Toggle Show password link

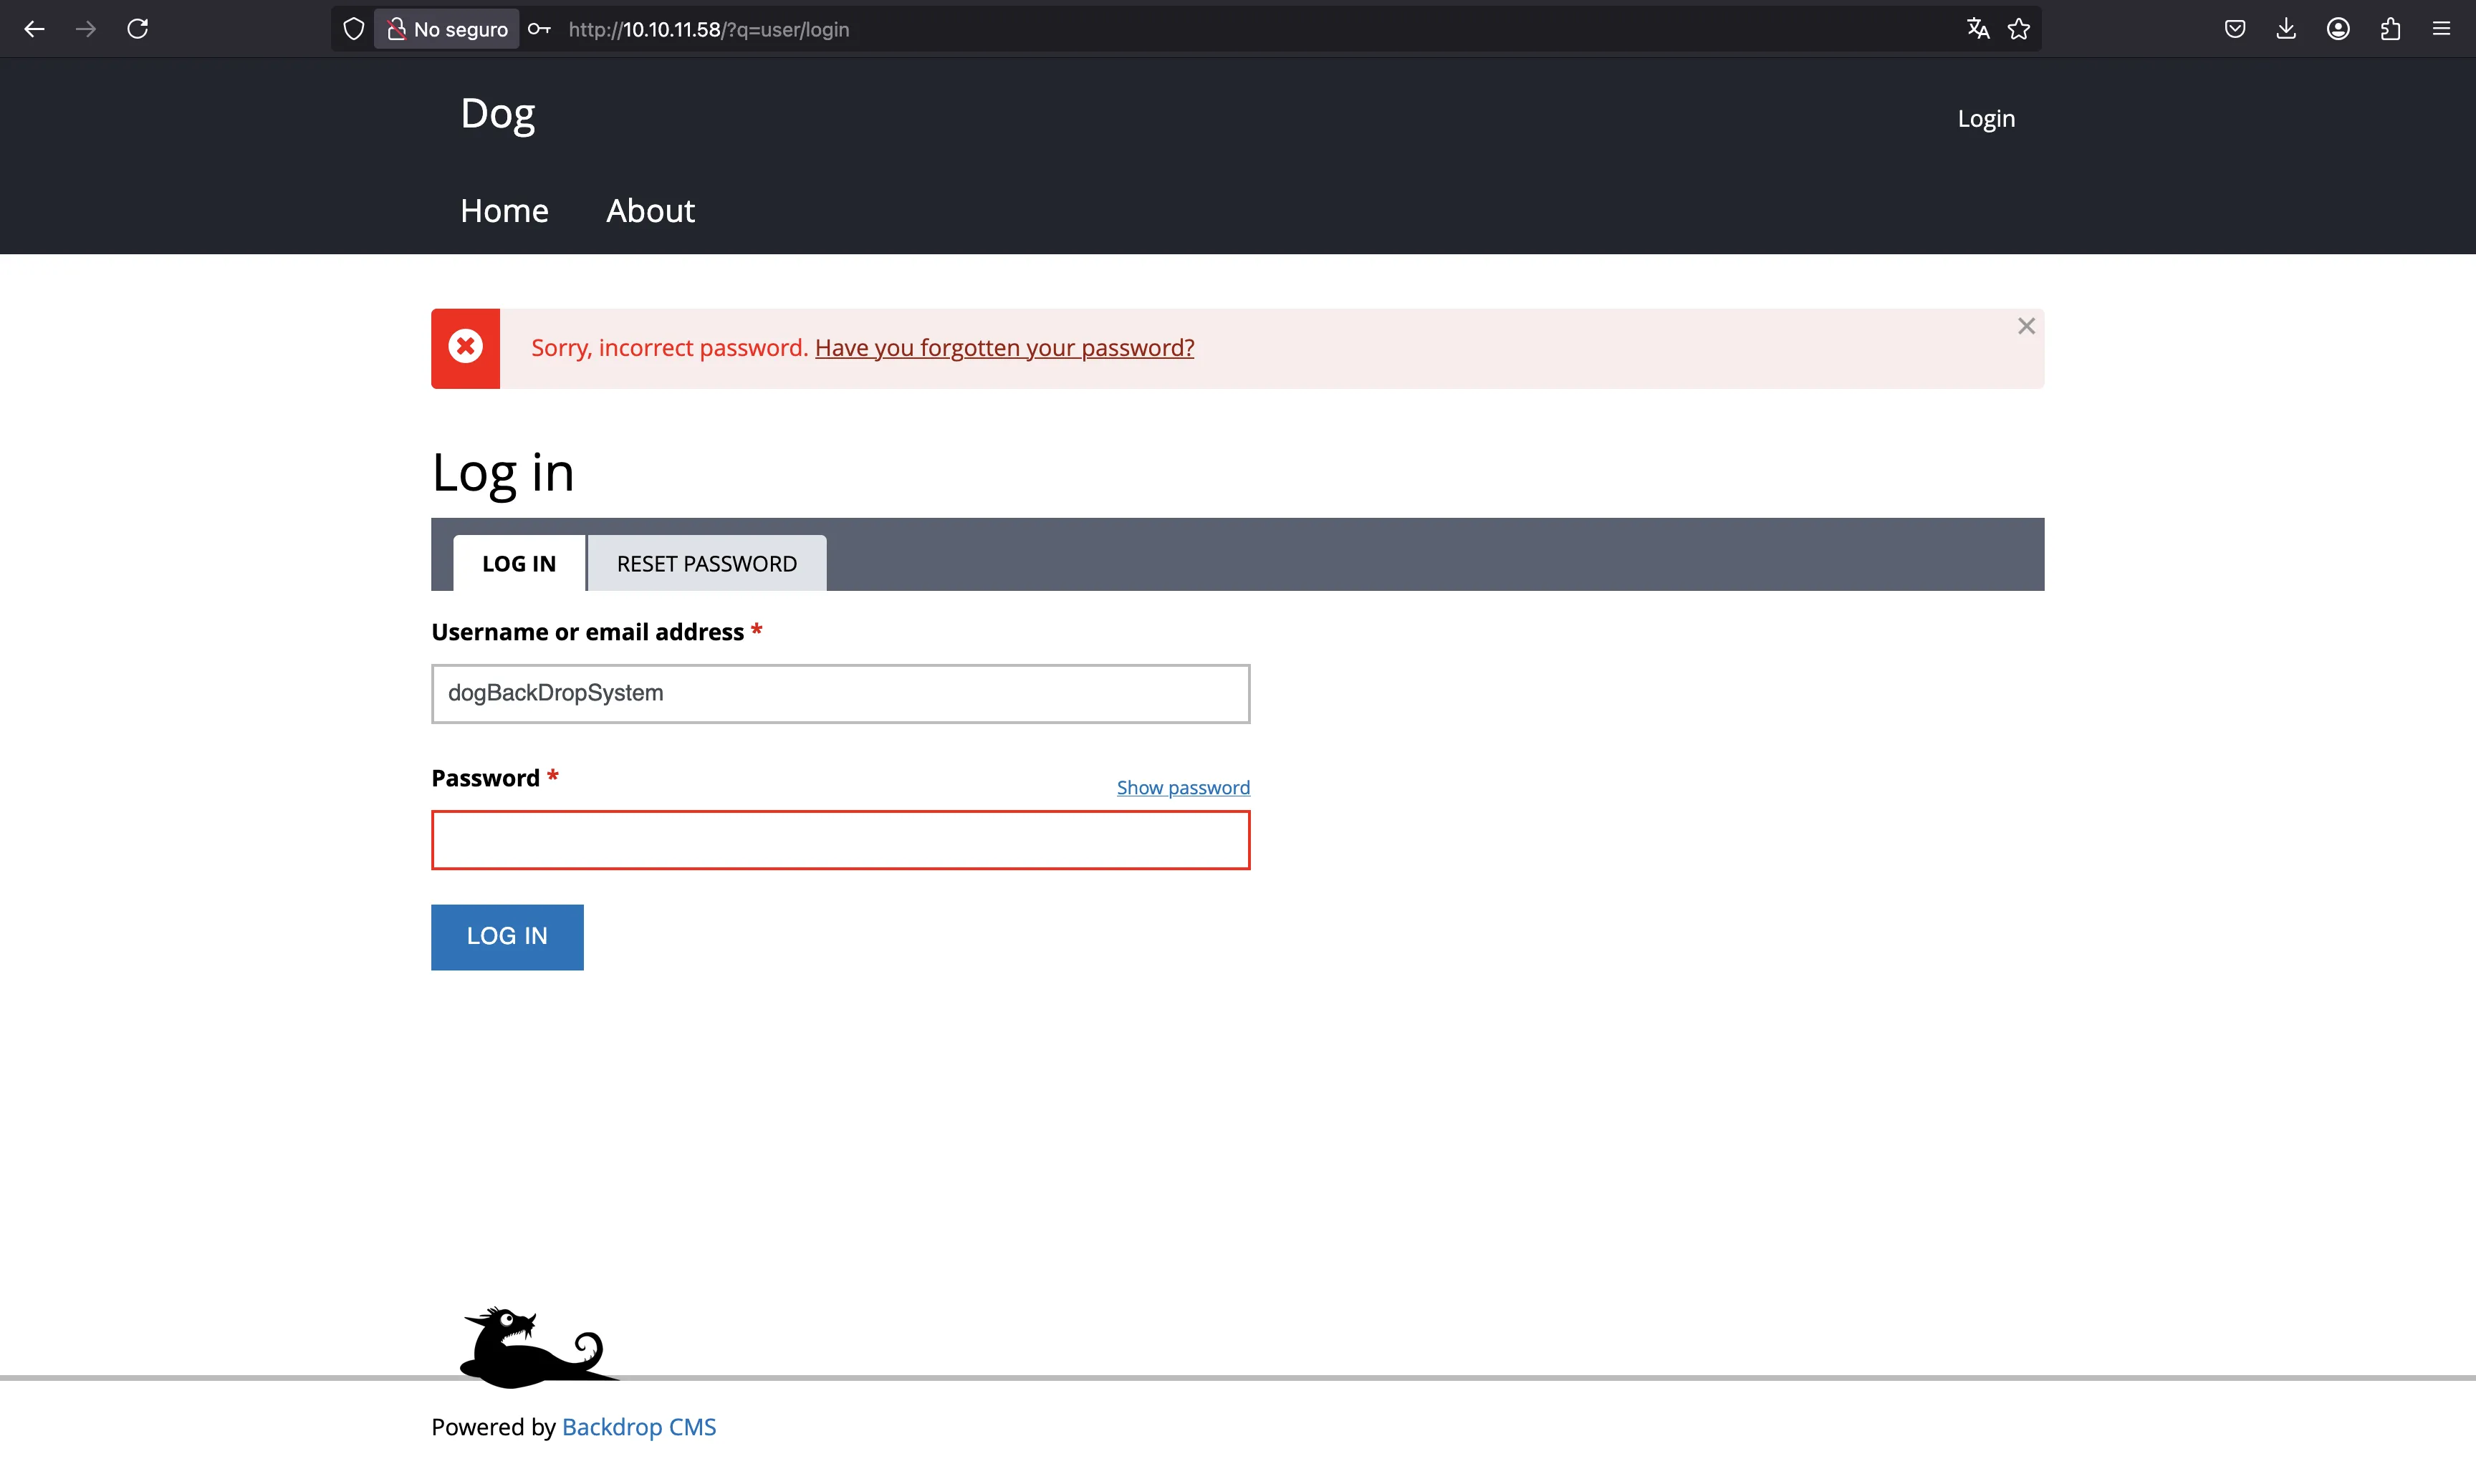1183,788
